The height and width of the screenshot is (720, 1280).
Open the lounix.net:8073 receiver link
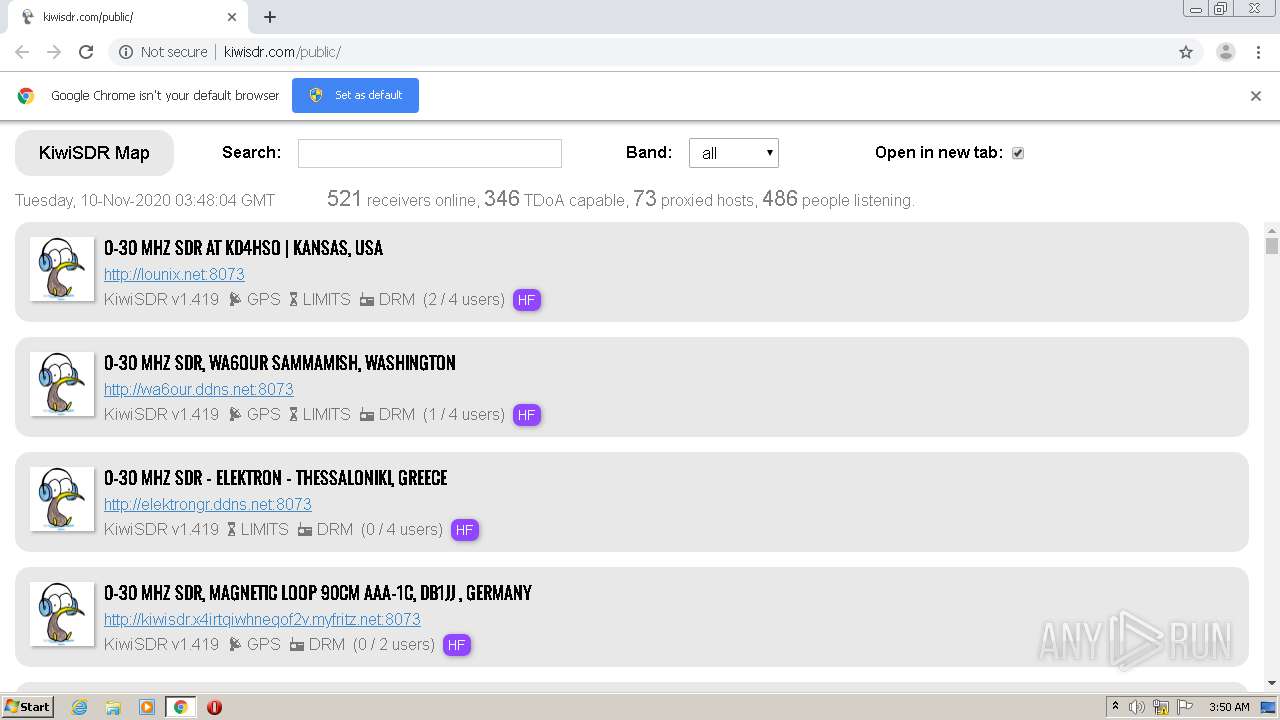coord(174,274)
